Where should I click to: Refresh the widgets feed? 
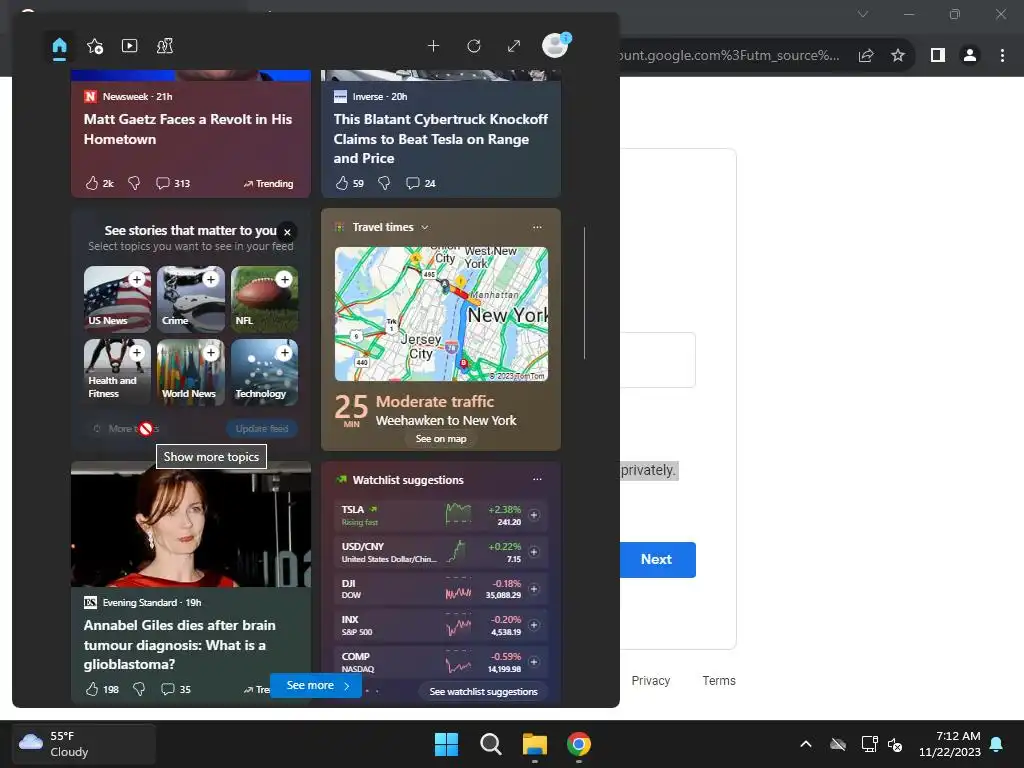coord(474,46)
